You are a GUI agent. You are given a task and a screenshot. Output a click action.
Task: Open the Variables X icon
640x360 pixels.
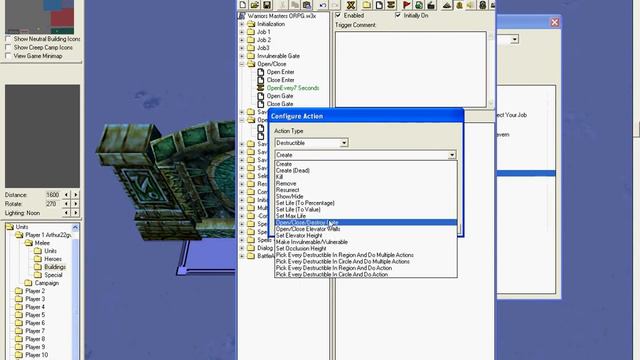click(351, 5)
